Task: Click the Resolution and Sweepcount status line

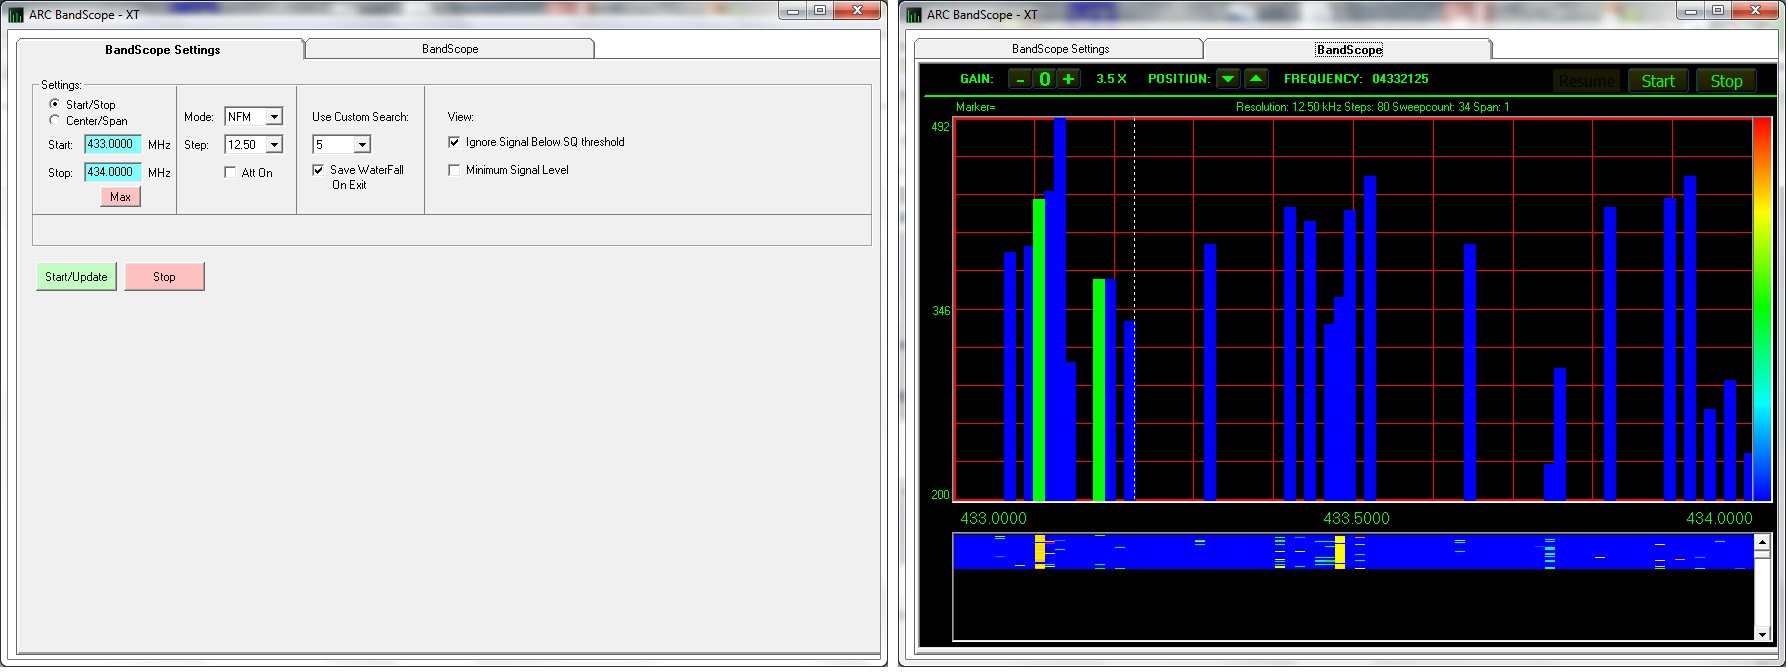Action: tap(1372, 107)
